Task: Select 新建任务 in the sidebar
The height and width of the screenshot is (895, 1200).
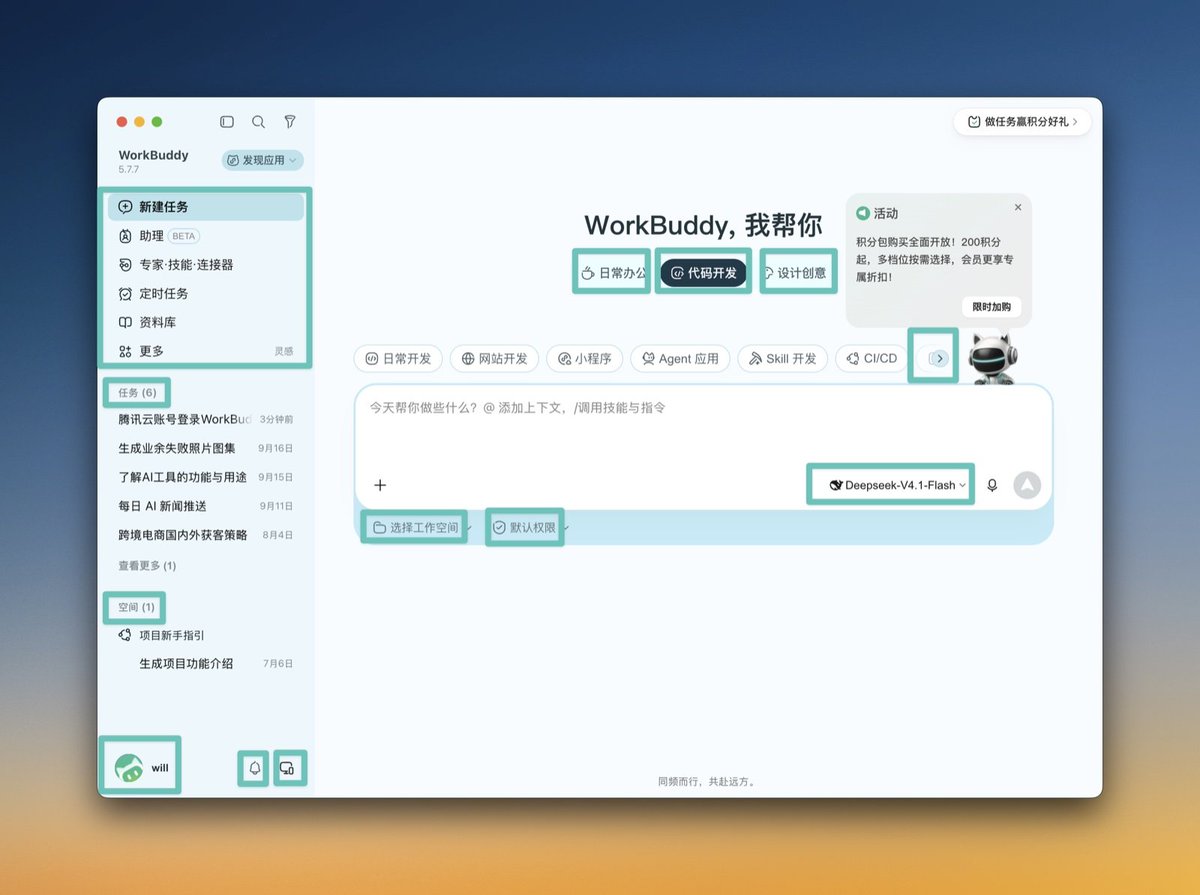Action: [206, 207]
